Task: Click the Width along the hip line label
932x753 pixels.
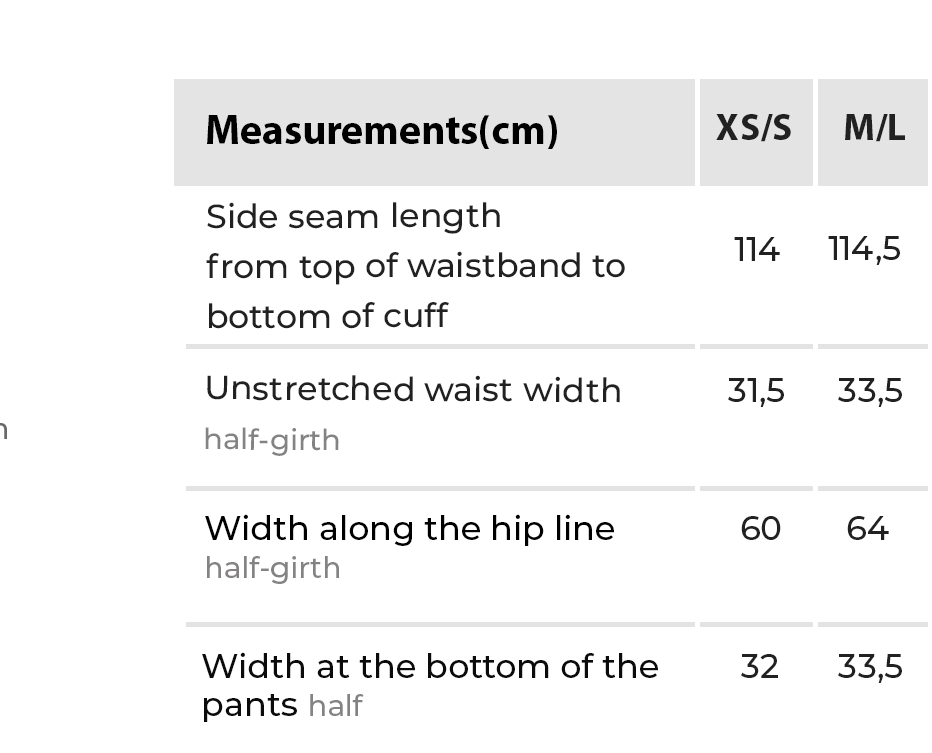Action: pos(409,528)
